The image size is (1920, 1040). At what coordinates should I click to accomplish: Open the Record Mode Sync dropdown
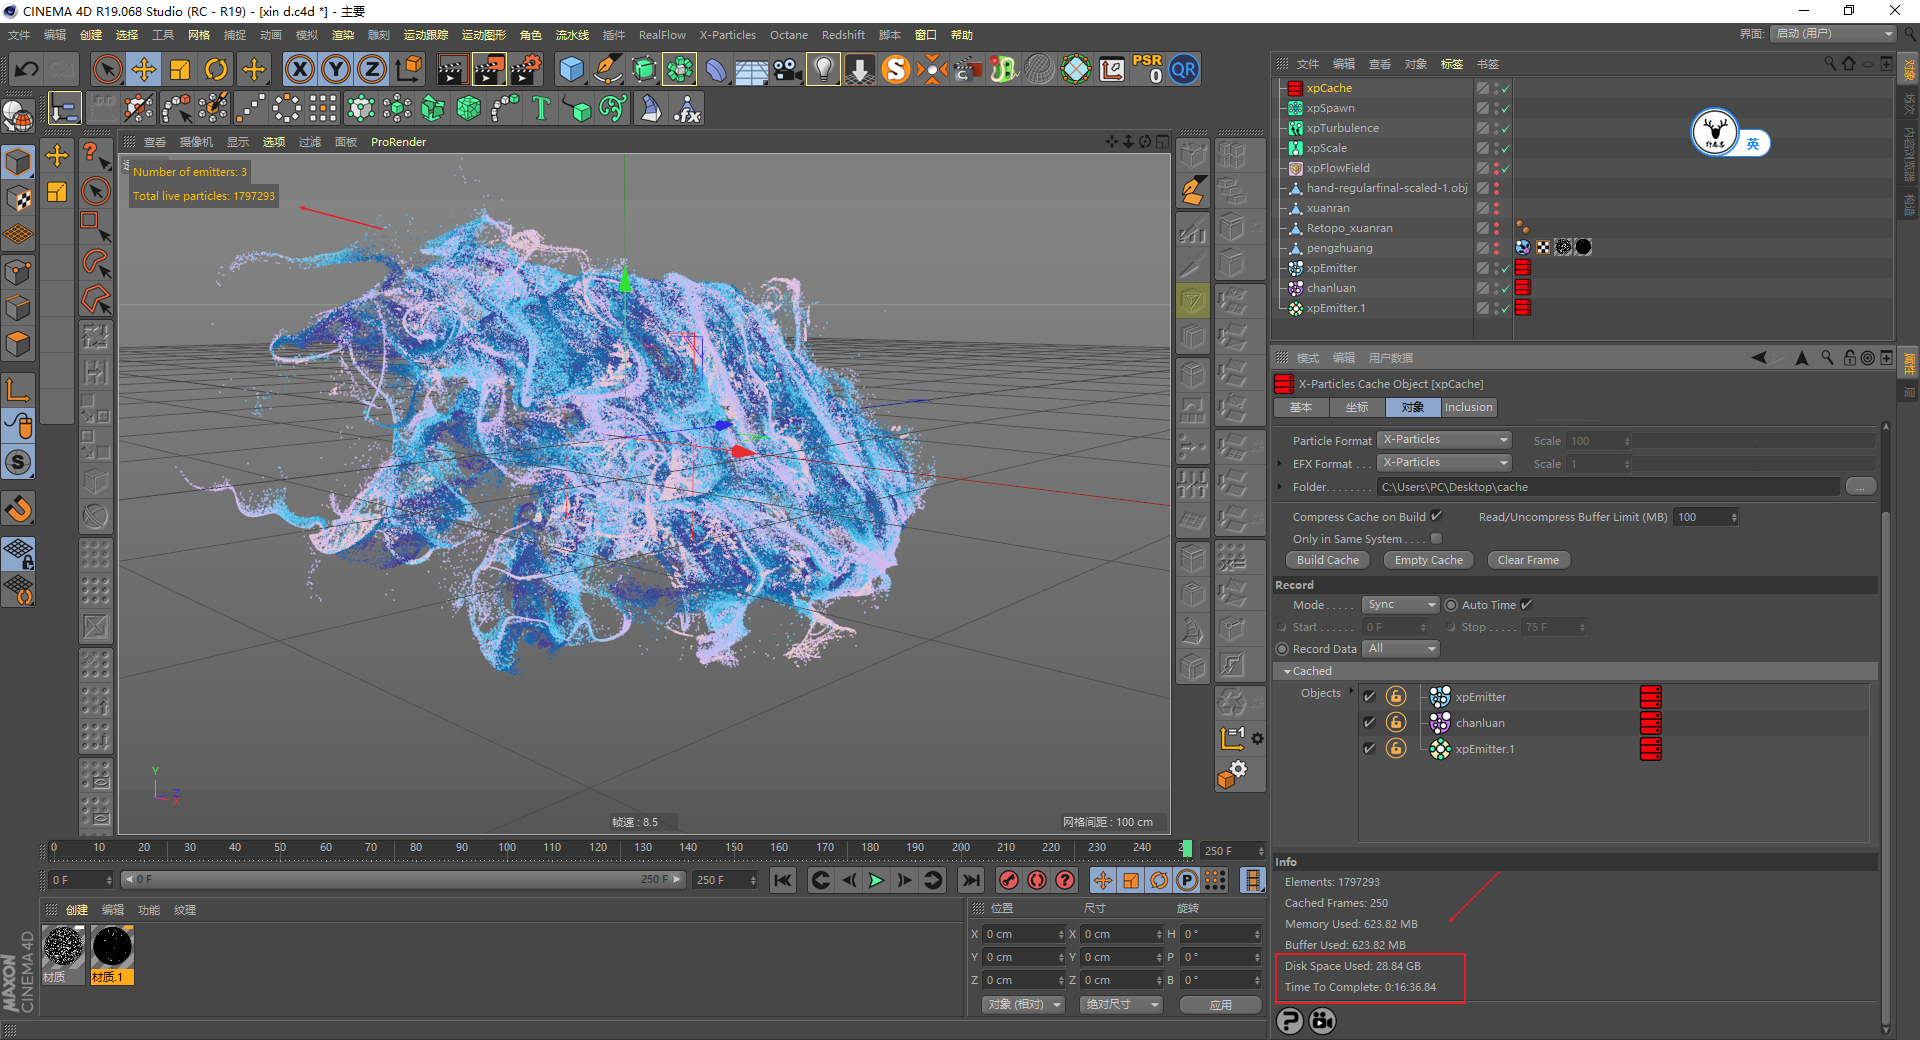pos(1400,605)
